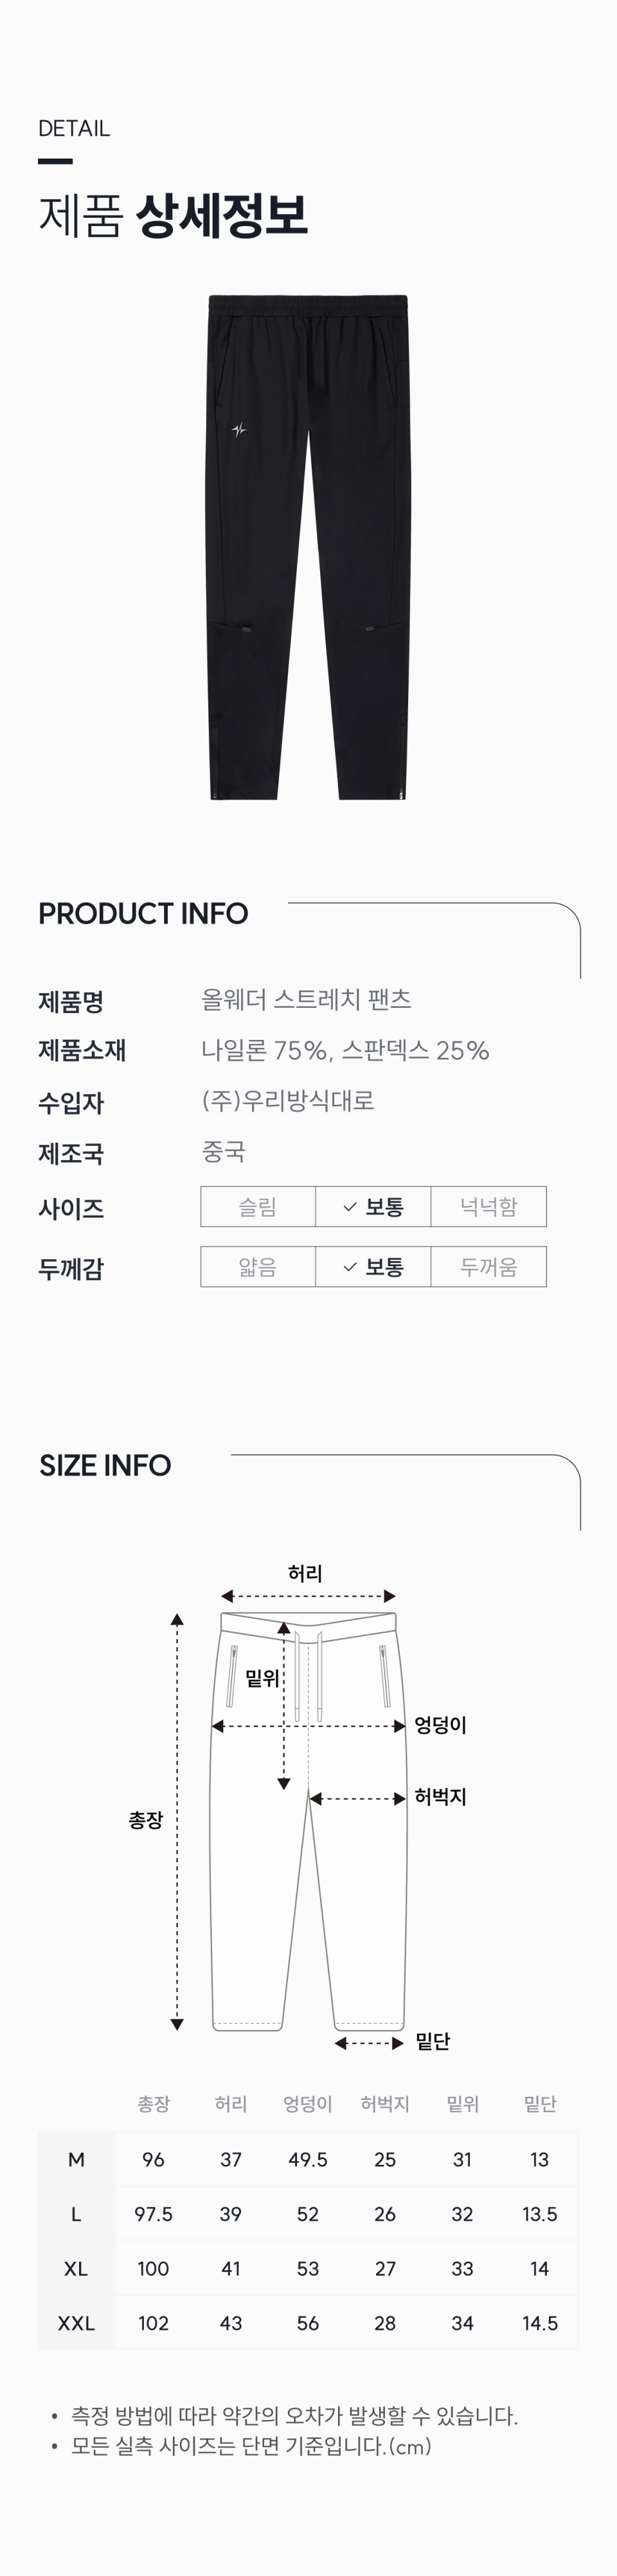Select the 슬림 size fit option
The height and width of the screenshot is (2576, 617).
click(x=258, y=1207)
